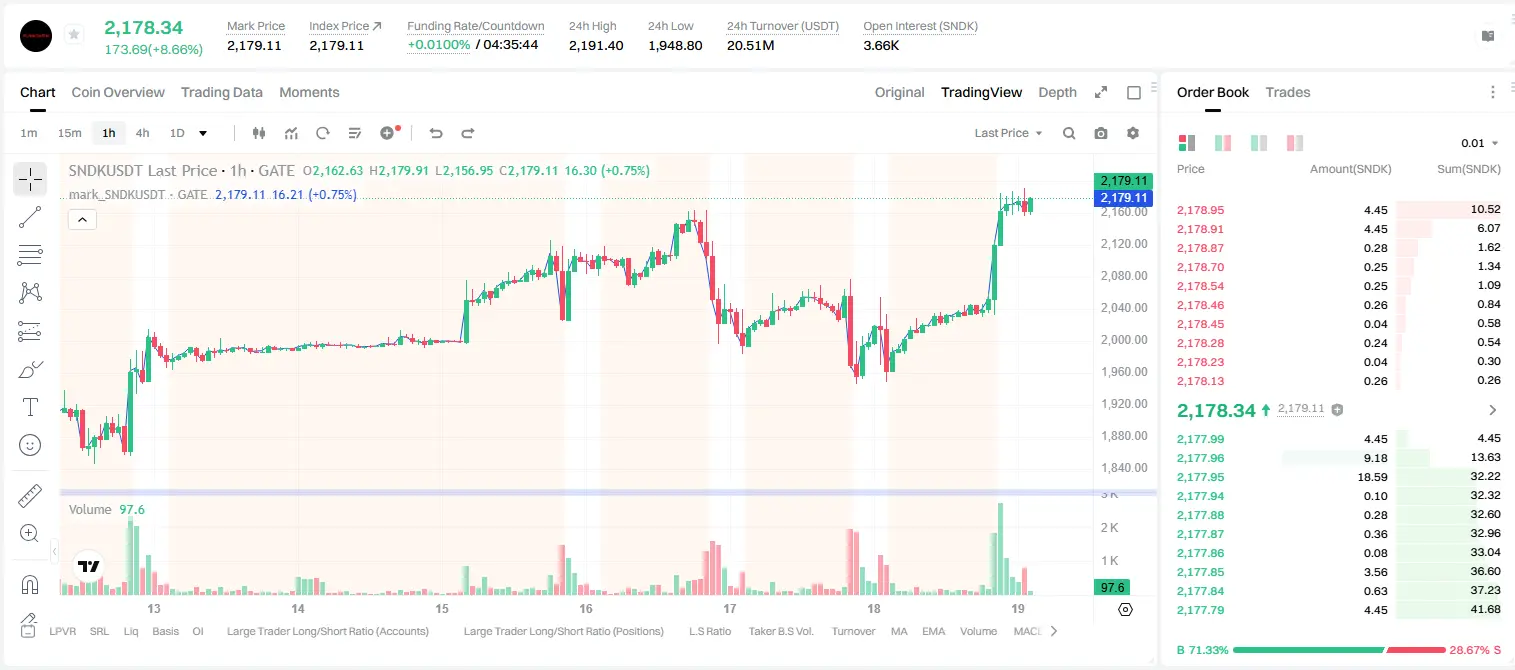This screenshot has height=670, width=1515.
Task: Toggle the favorite star for SNDKUSDT
Action: pyautogui.click(x=74, y=35)
